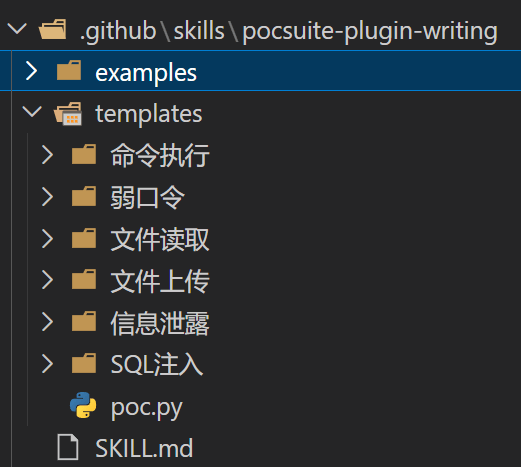Screen dimensions: 521x467
Task: Click the pocsuite-plugin-writing path segment
Action: pos(370,31)
